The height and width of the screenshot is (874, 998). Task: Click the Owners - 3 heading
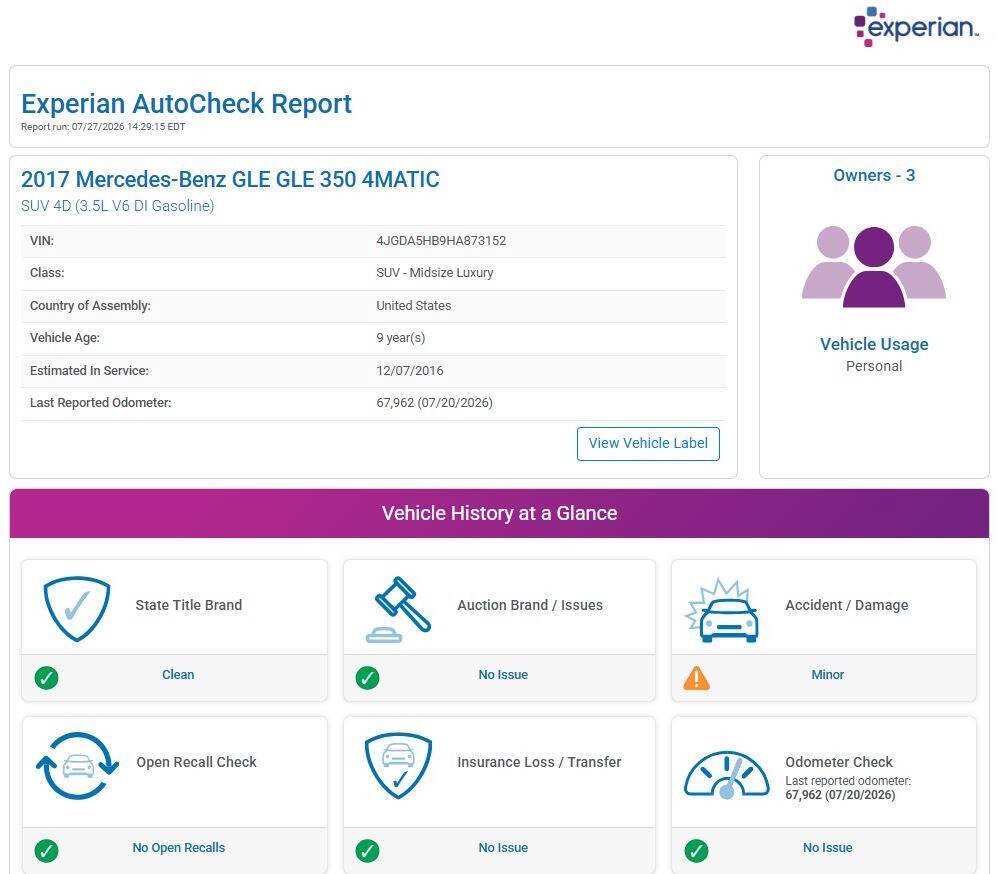[874, 175]
